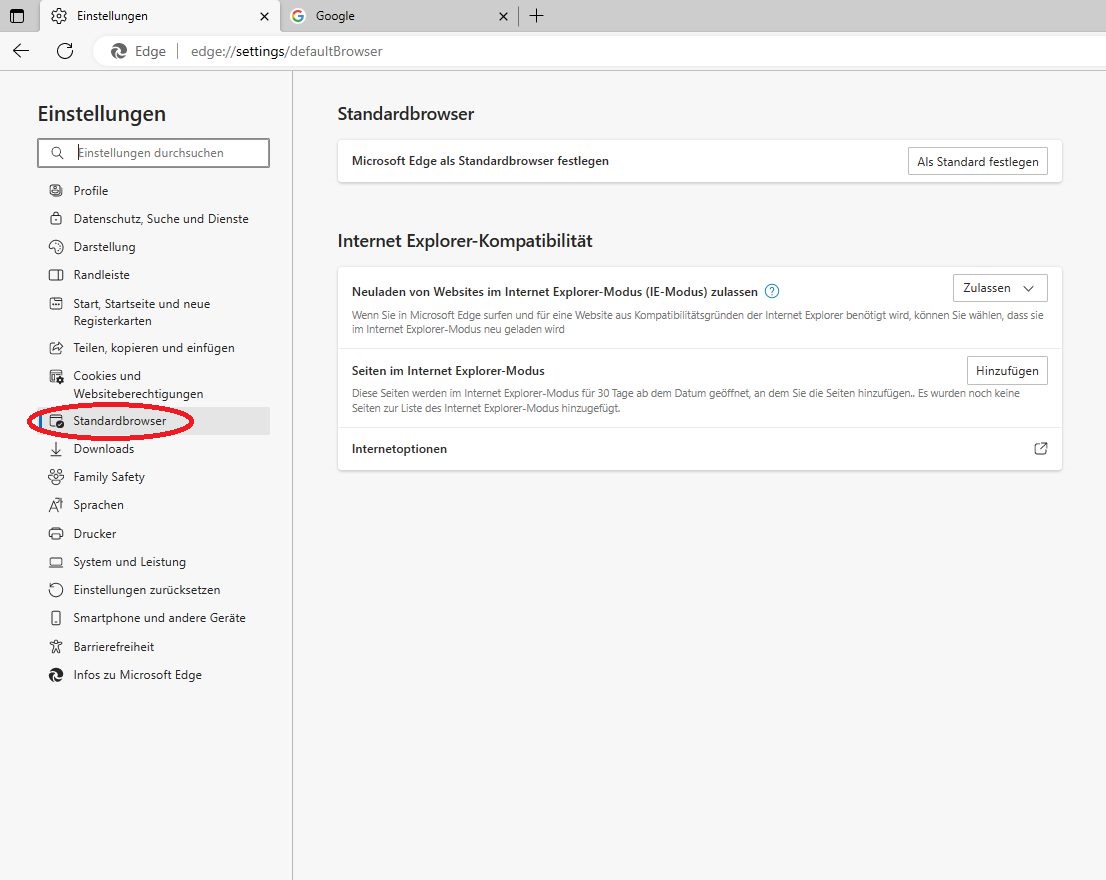This screenshot has height=880, width=1106.
Task: Open System und Leistung settings
Action: tap(130, 562)
